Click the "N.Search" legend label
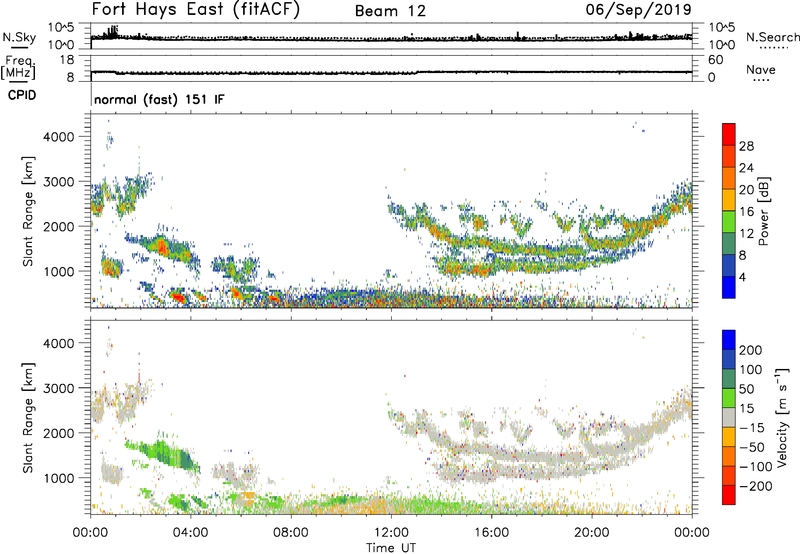Viewport: 800px width, 554px height. click(x=772, y=37)
